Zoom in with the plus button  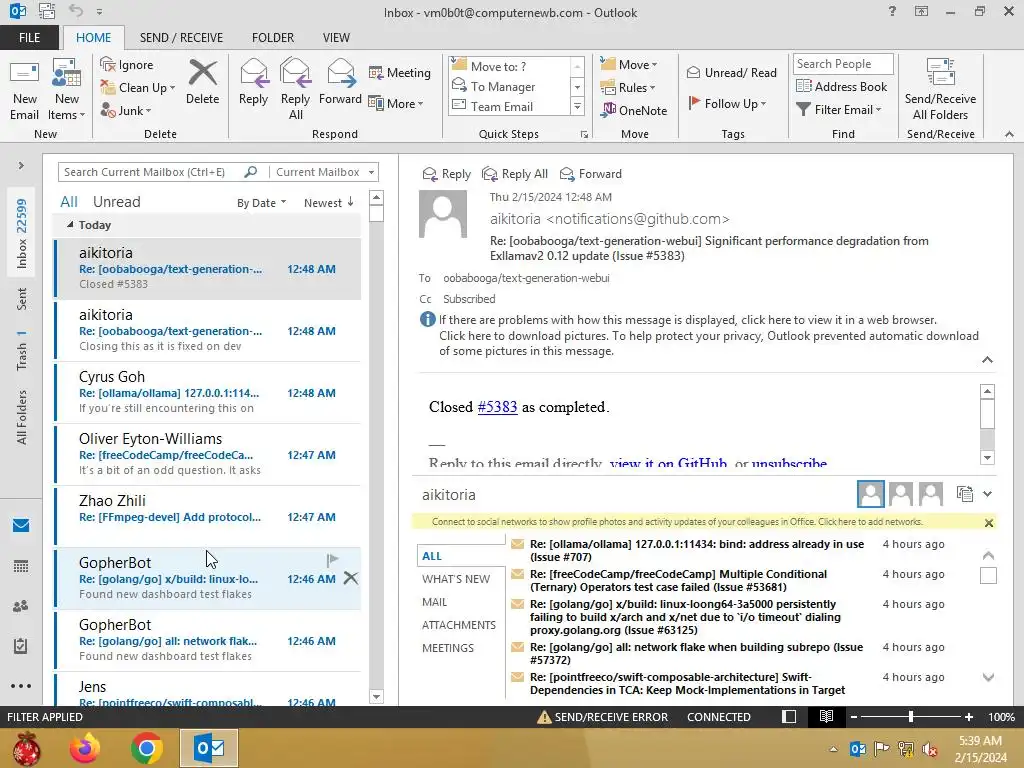pos(969,717)
